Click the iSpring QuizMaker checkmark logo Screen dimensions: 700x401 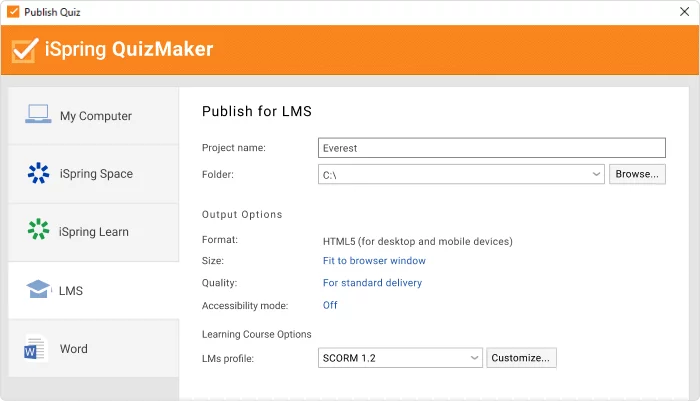pos(24,50)
